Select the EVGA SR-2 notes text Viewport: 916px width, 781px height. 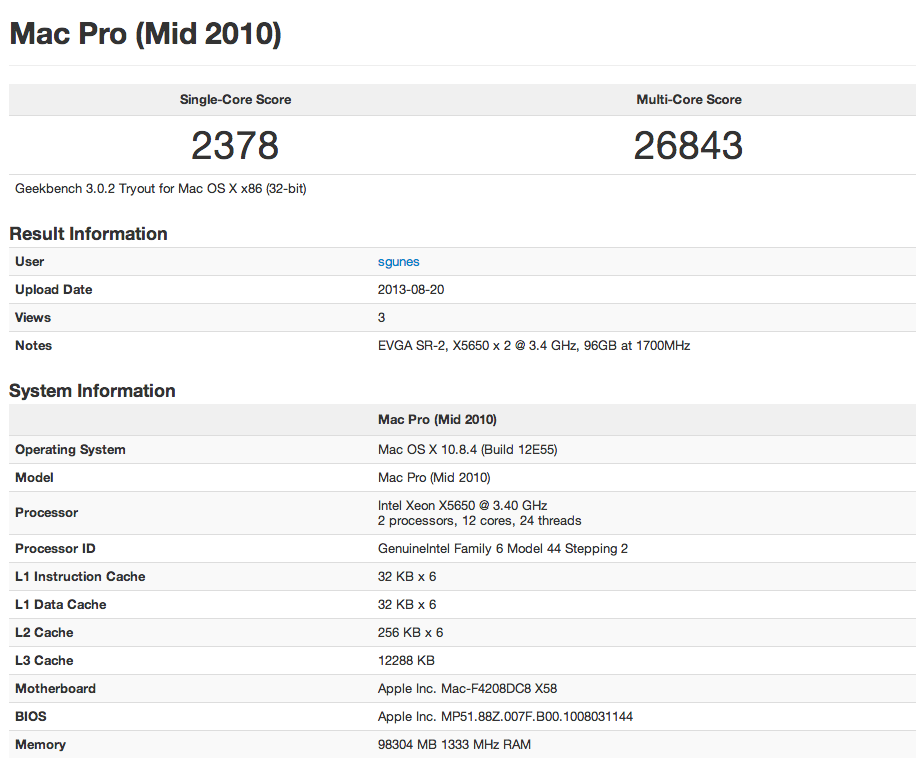click(x=534, y=346)
